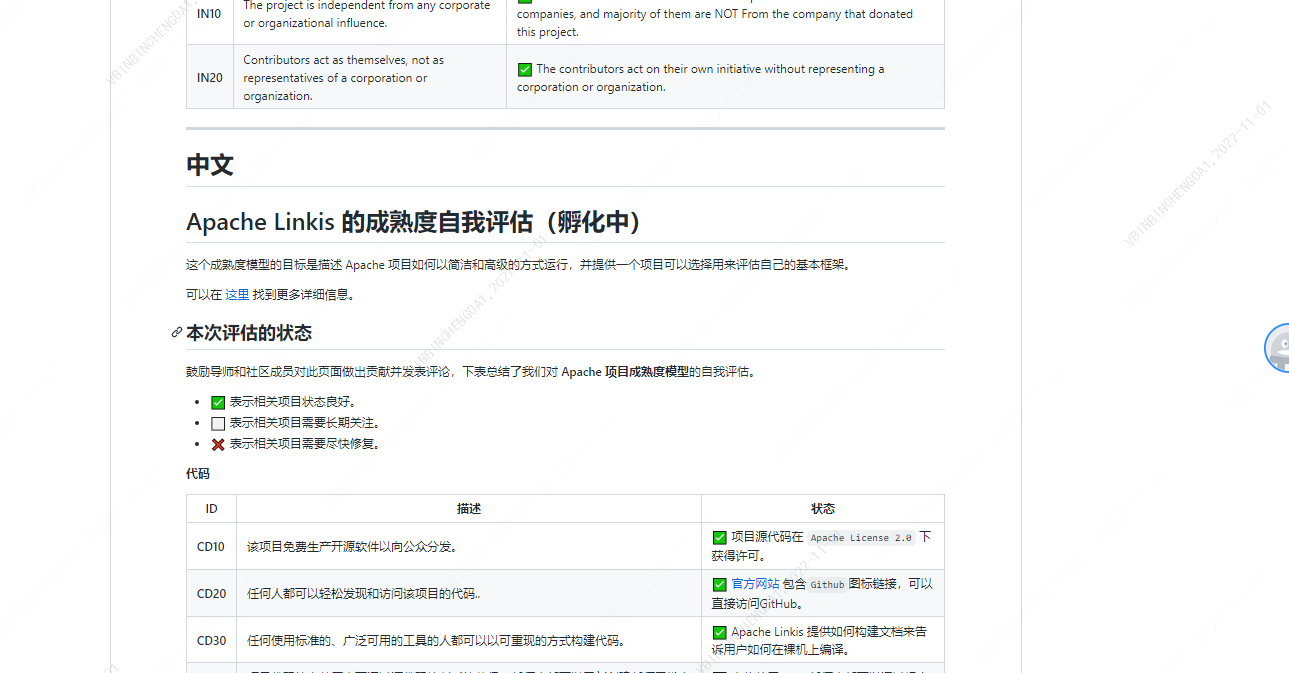Click the 本次评估的状态 heading
This screenshot has height=673, width=1289.
click(x=249, y=333)
